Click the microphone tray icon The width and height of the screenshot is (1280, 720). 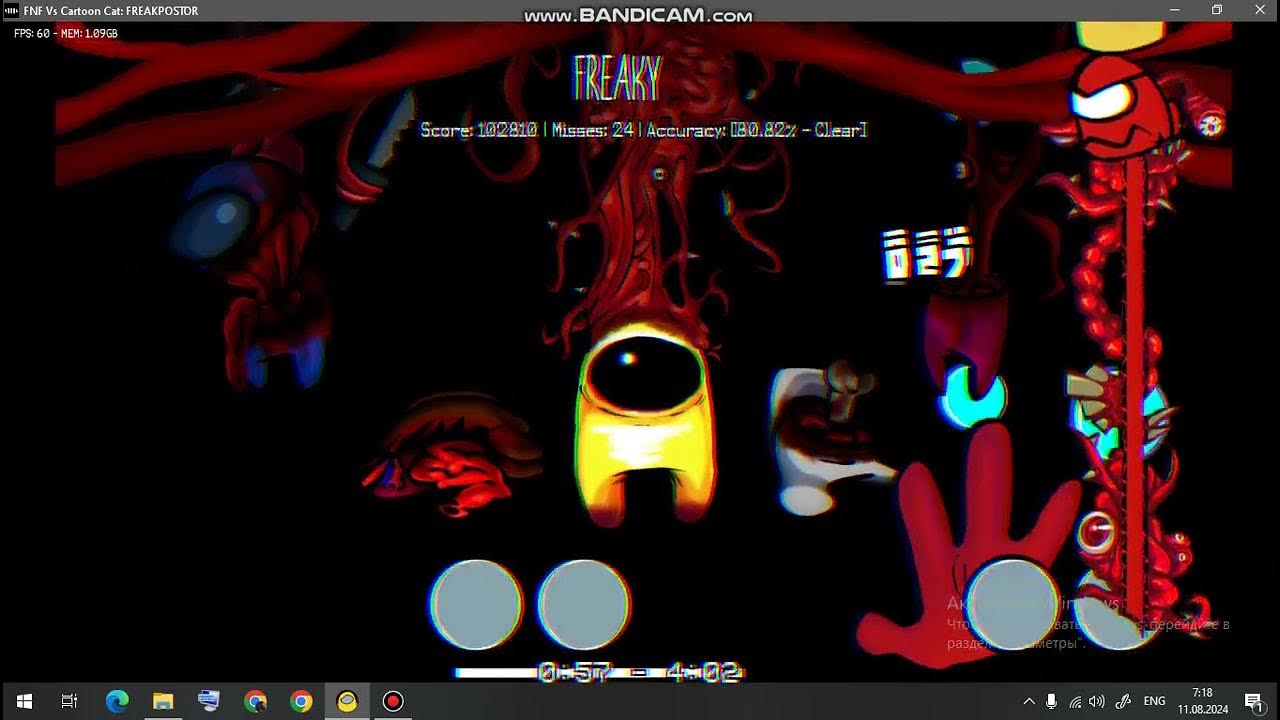1052,701
